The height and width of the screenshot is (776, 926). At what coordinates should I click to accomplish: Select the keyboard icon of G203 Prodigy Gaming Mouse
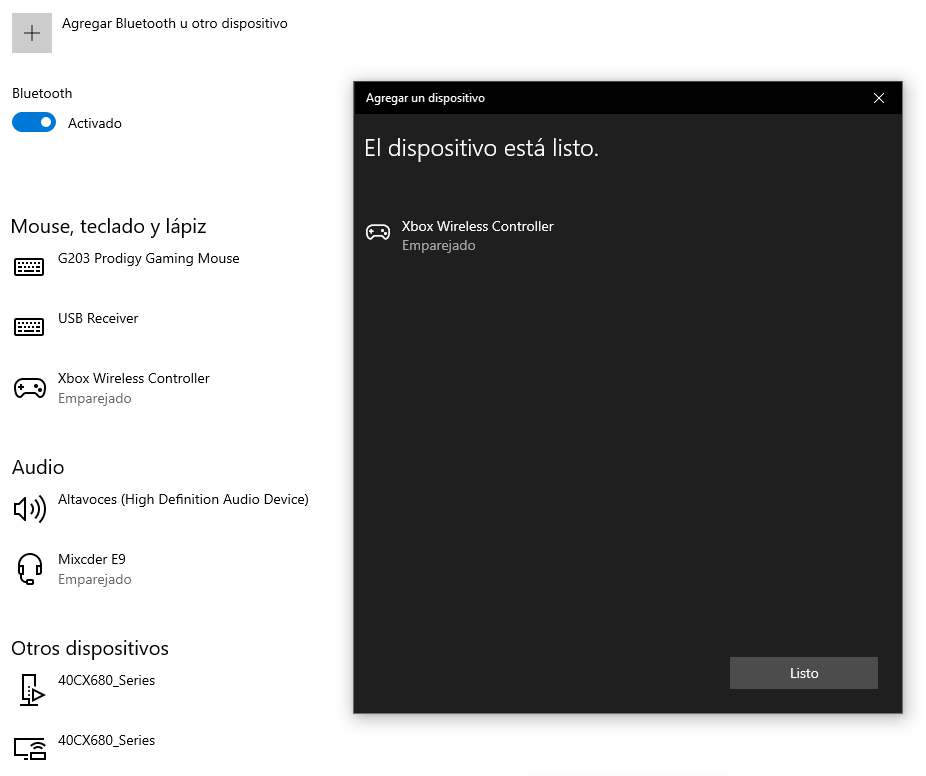coord(29,267)
